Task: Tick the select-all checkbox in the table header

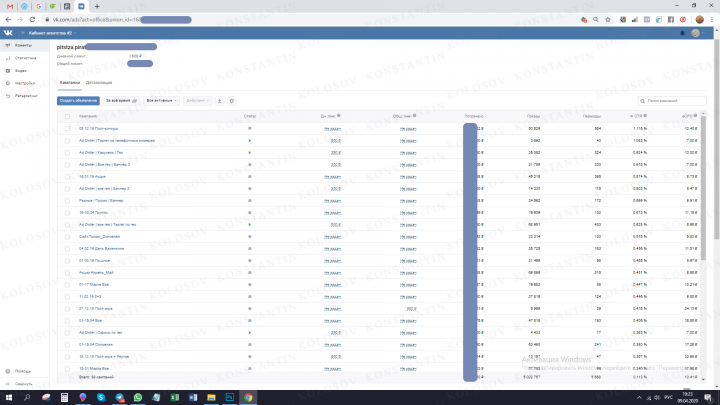Action: click(x=67, y=116)
